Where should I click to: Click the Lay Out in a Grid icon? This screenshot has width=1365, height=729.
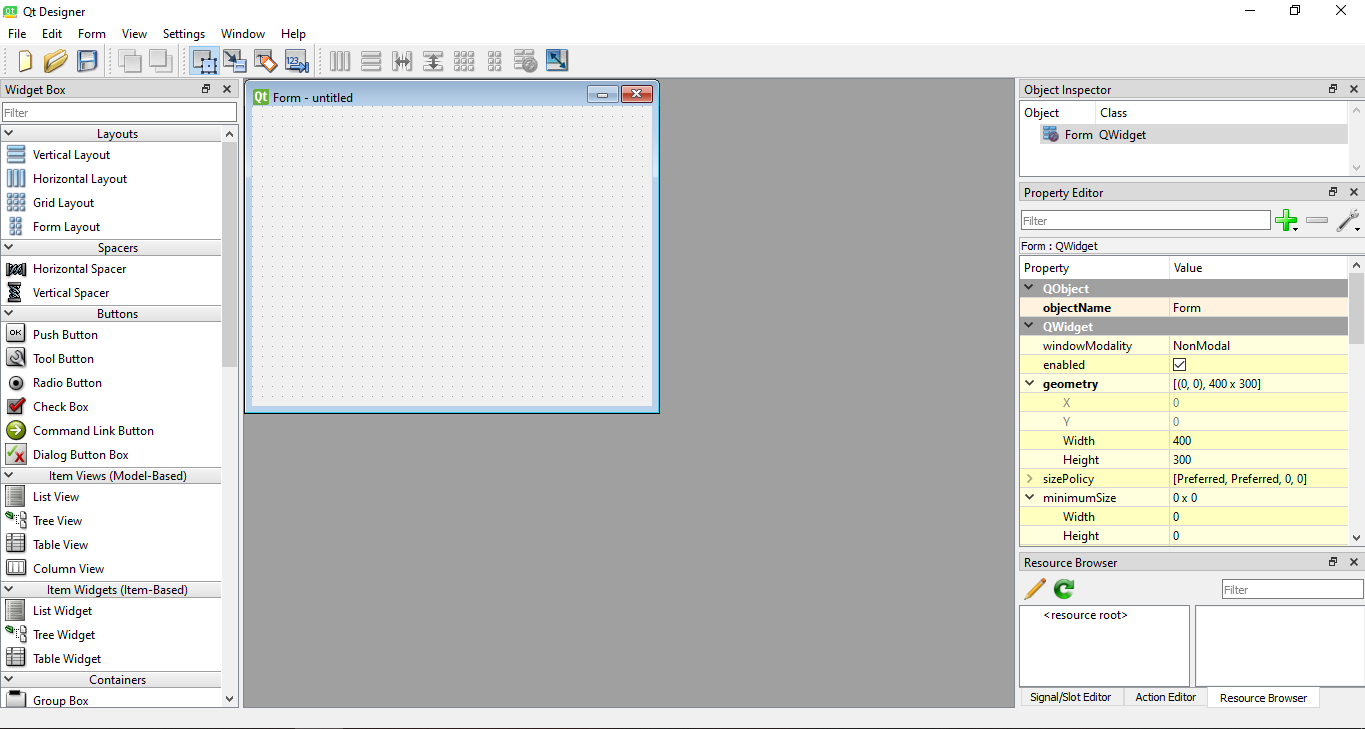tap(464, 61)
